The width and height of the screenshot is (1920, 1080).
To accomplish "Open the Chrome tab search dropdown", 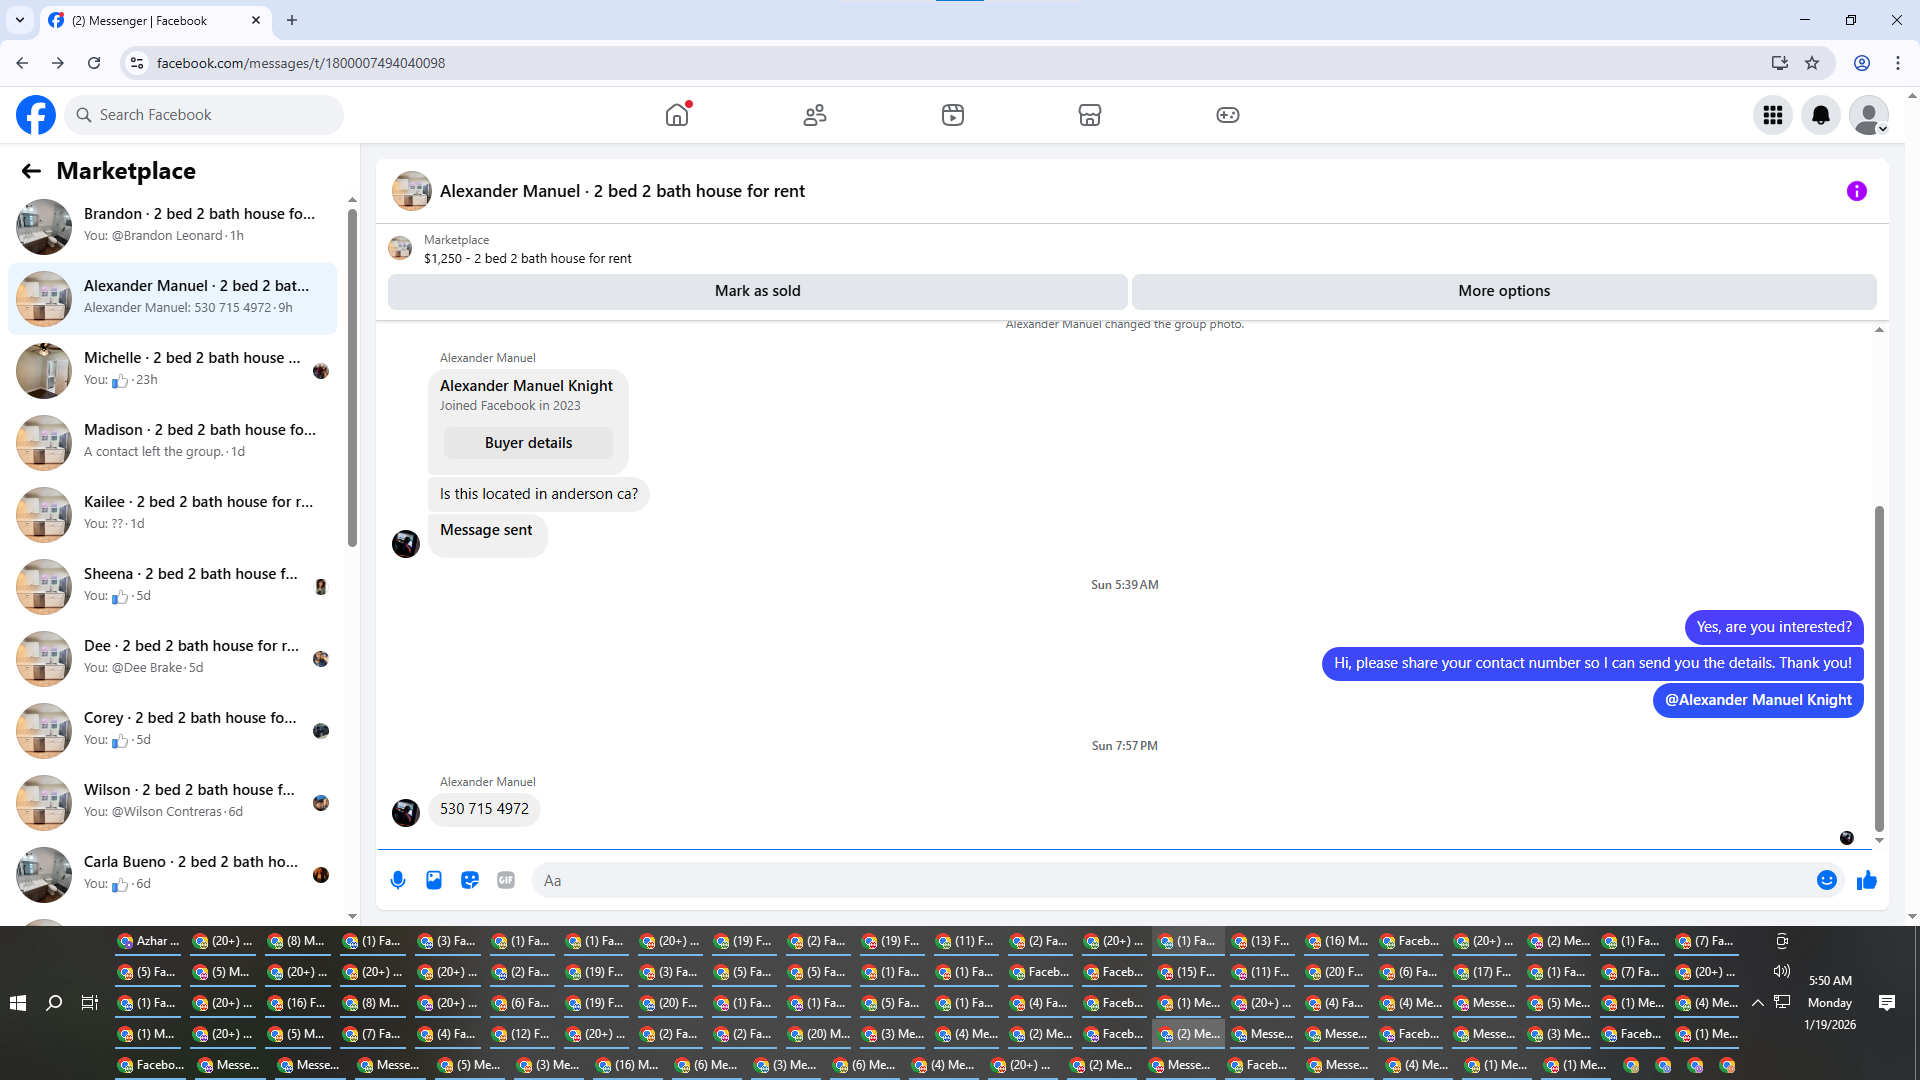I will point(20,20).
